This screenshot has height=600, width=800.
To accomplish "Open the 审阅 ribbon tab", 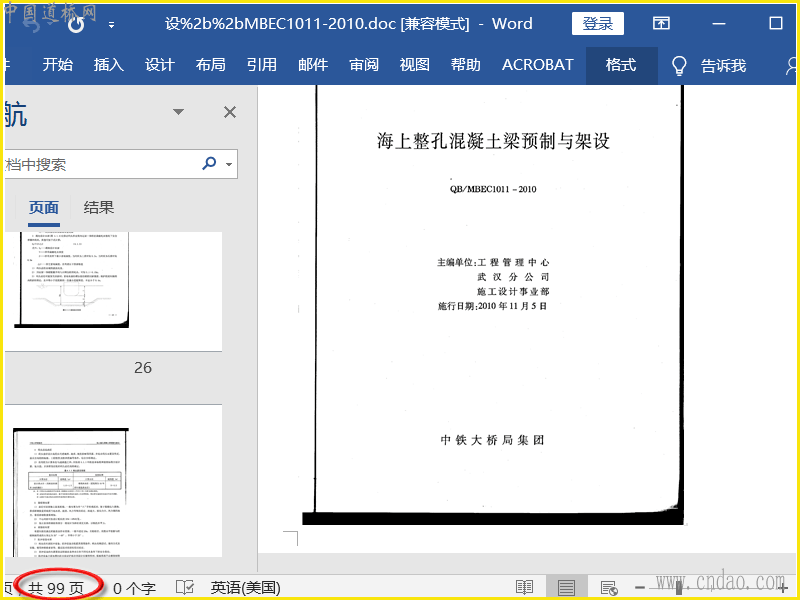I will click(x=364, y=65).
